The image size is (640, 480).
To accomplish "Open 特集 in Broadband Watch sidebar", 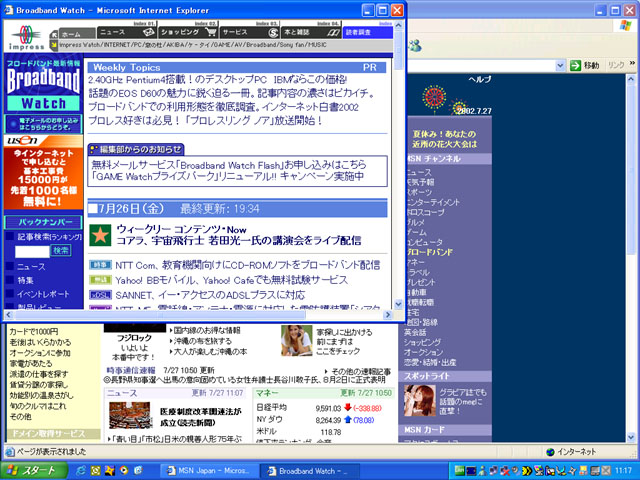I will tap(25, 280).
